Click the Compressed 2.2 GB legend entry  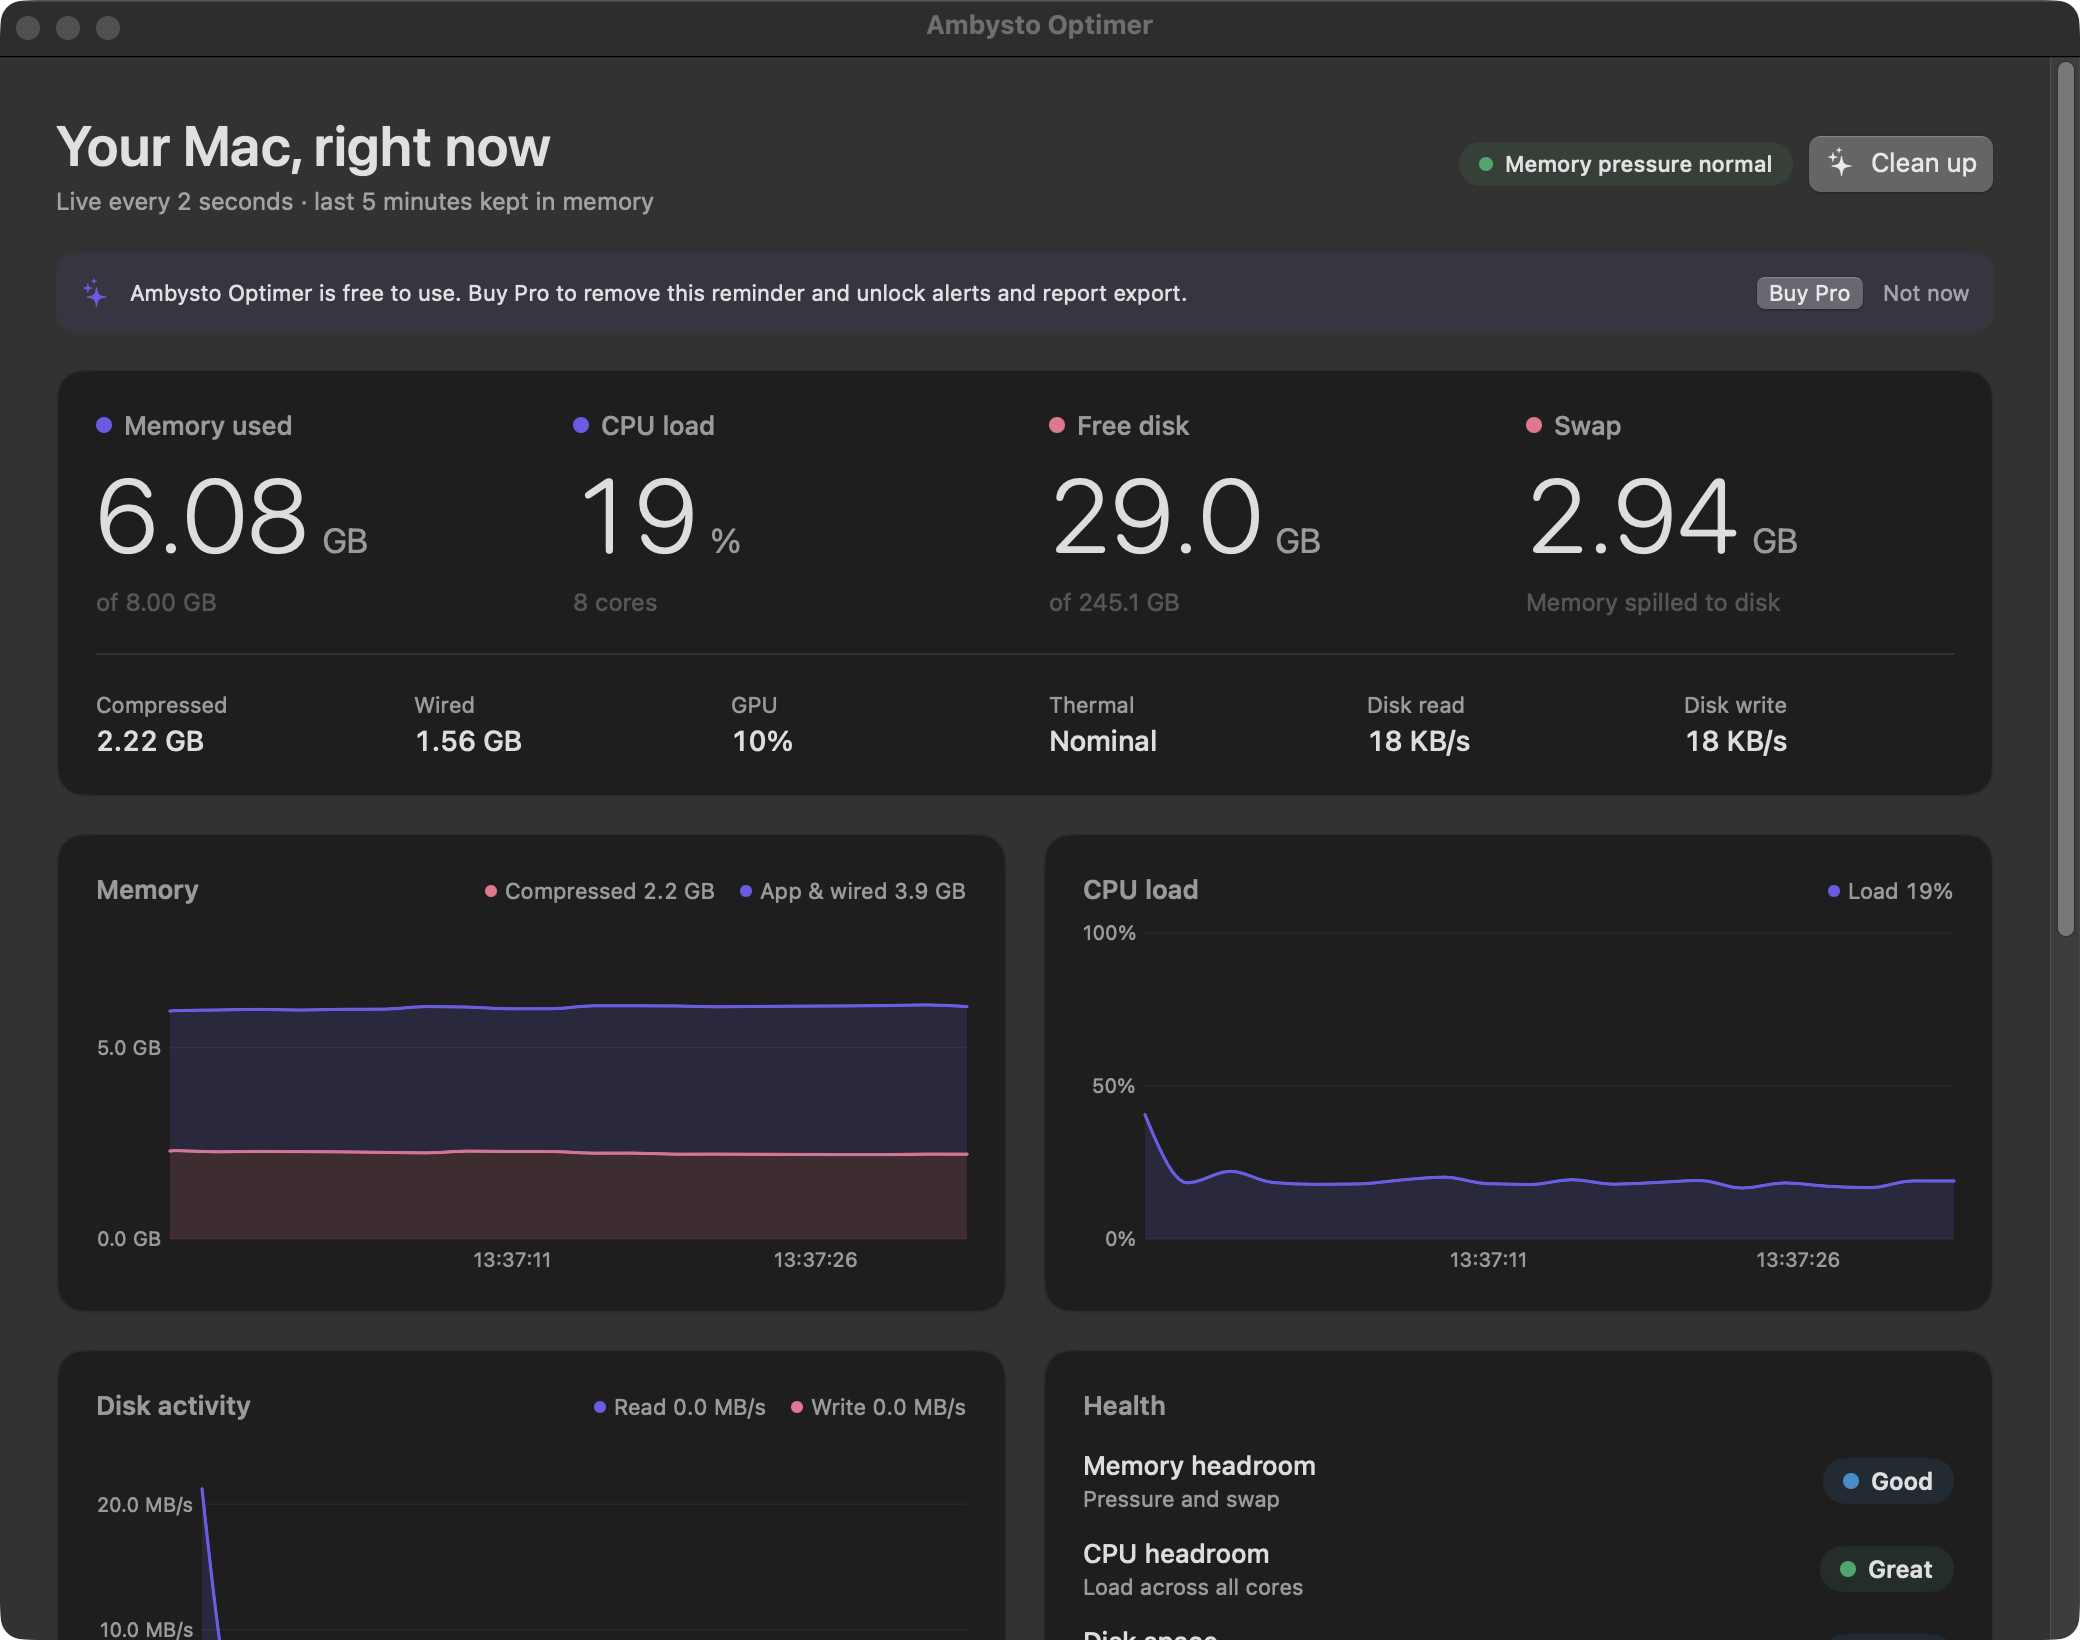[600, 891]
